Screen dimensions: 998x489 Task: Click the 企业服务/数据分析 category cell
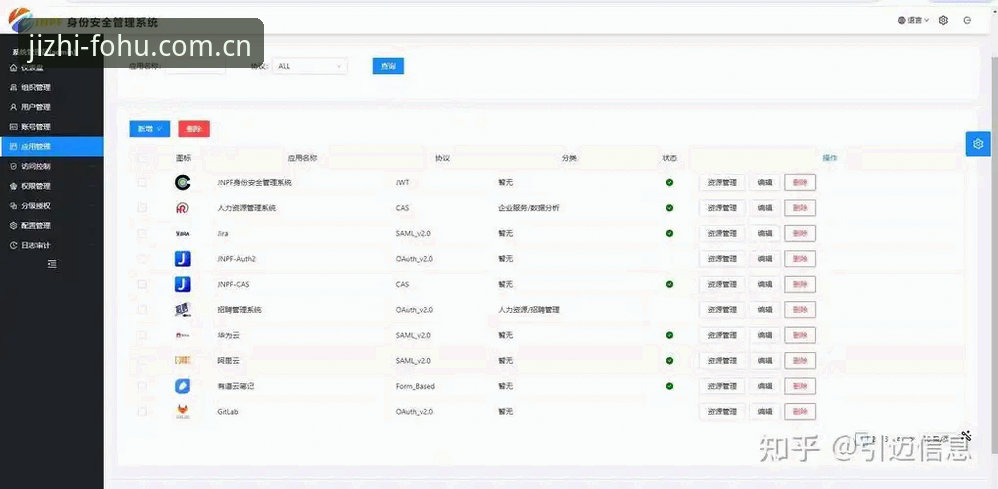[x=529, y=208]
